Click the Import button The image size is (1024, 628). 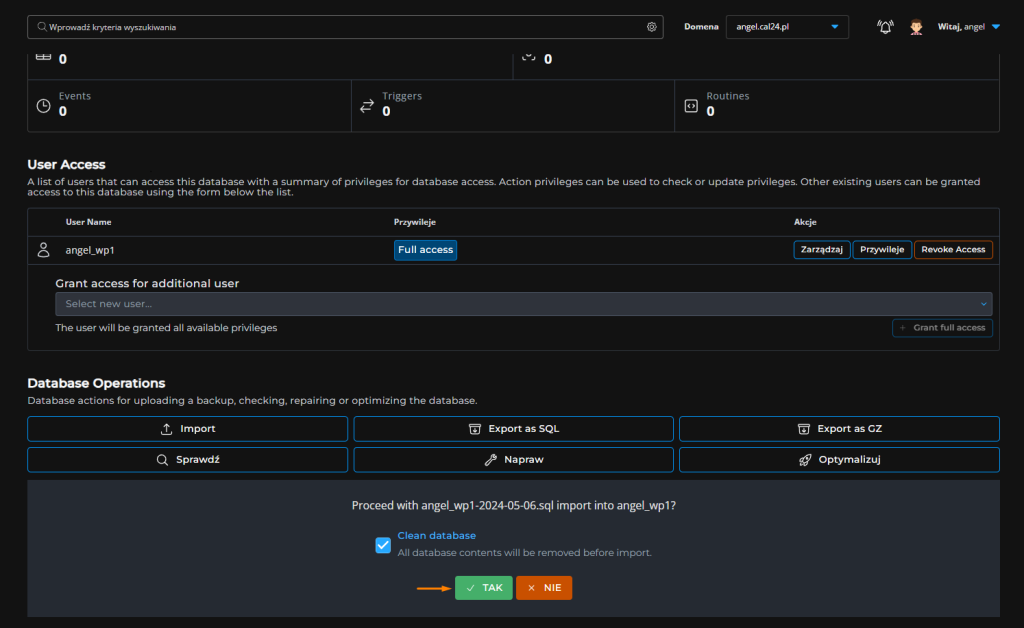187,429
